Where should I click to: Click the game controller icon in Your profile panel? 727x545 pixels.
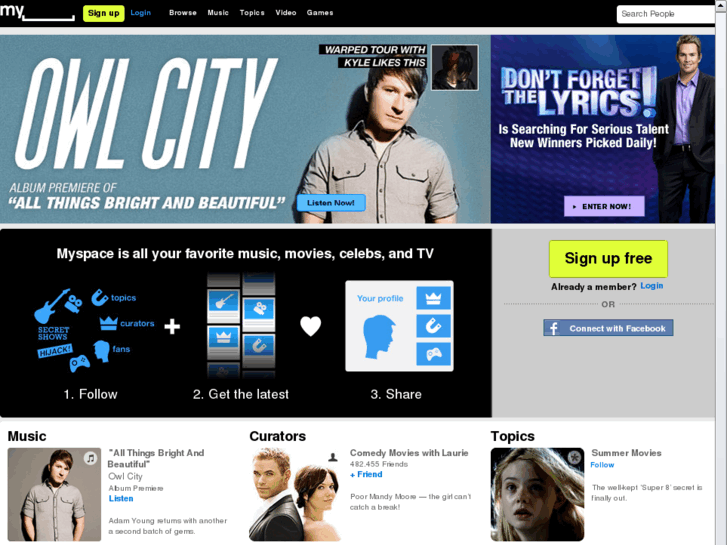pyautogui.click(x=433, y=354)
